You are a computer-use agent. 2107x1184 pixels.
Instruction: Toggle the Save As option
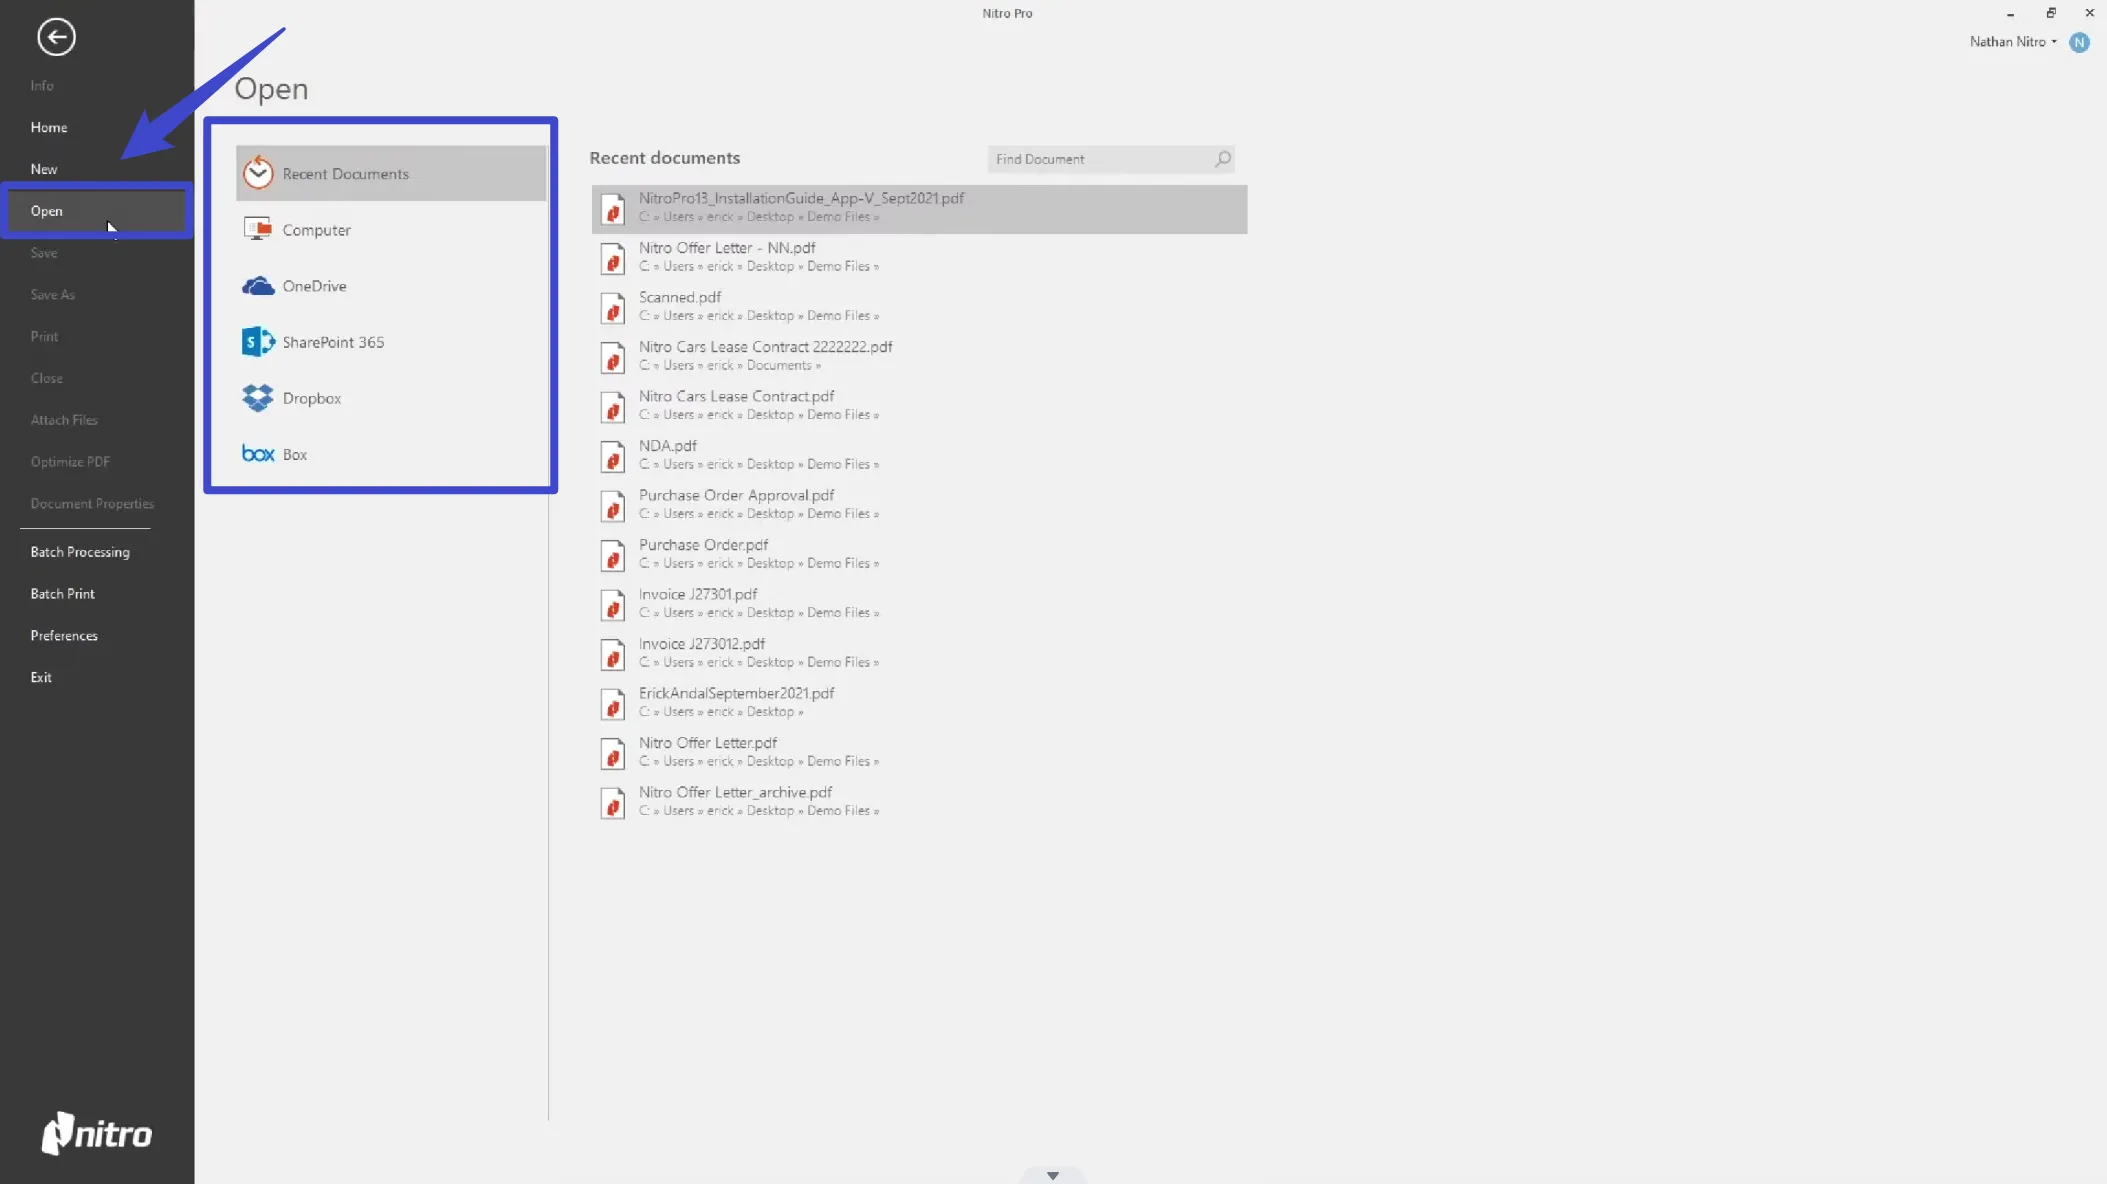click(x=52, y=294)
